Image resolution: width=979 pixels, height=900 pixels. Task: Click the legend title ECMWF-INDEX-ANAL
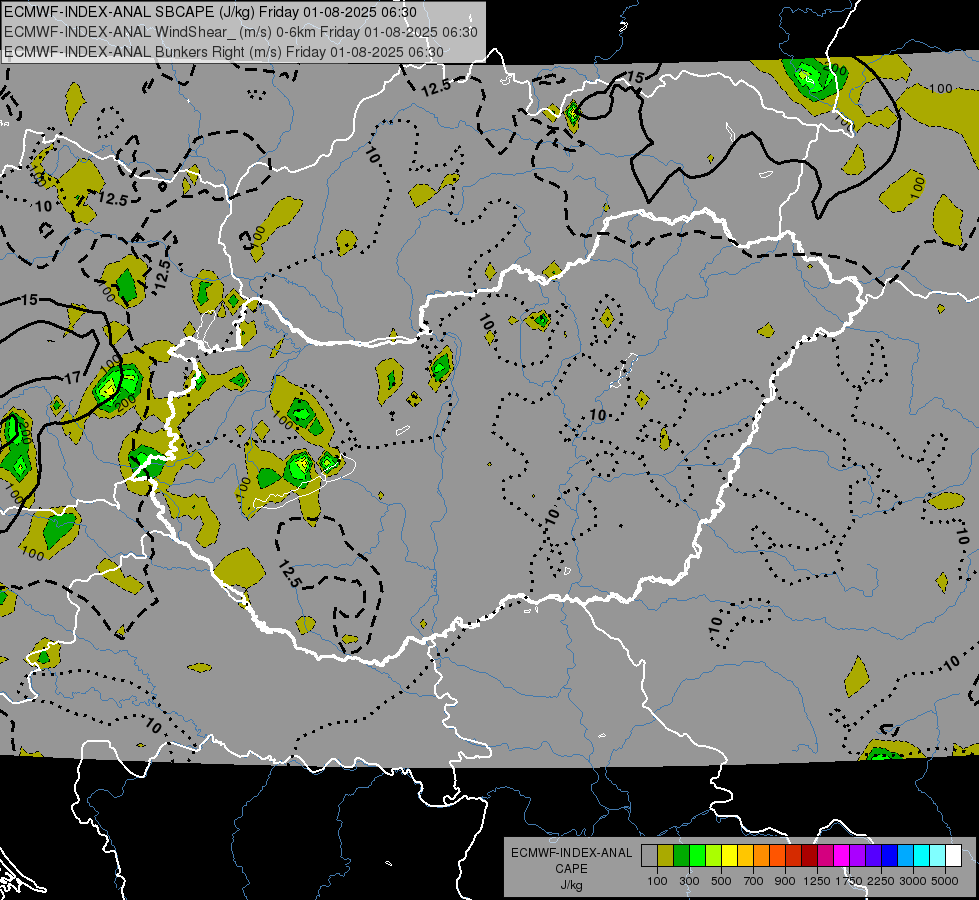point(571,853)
